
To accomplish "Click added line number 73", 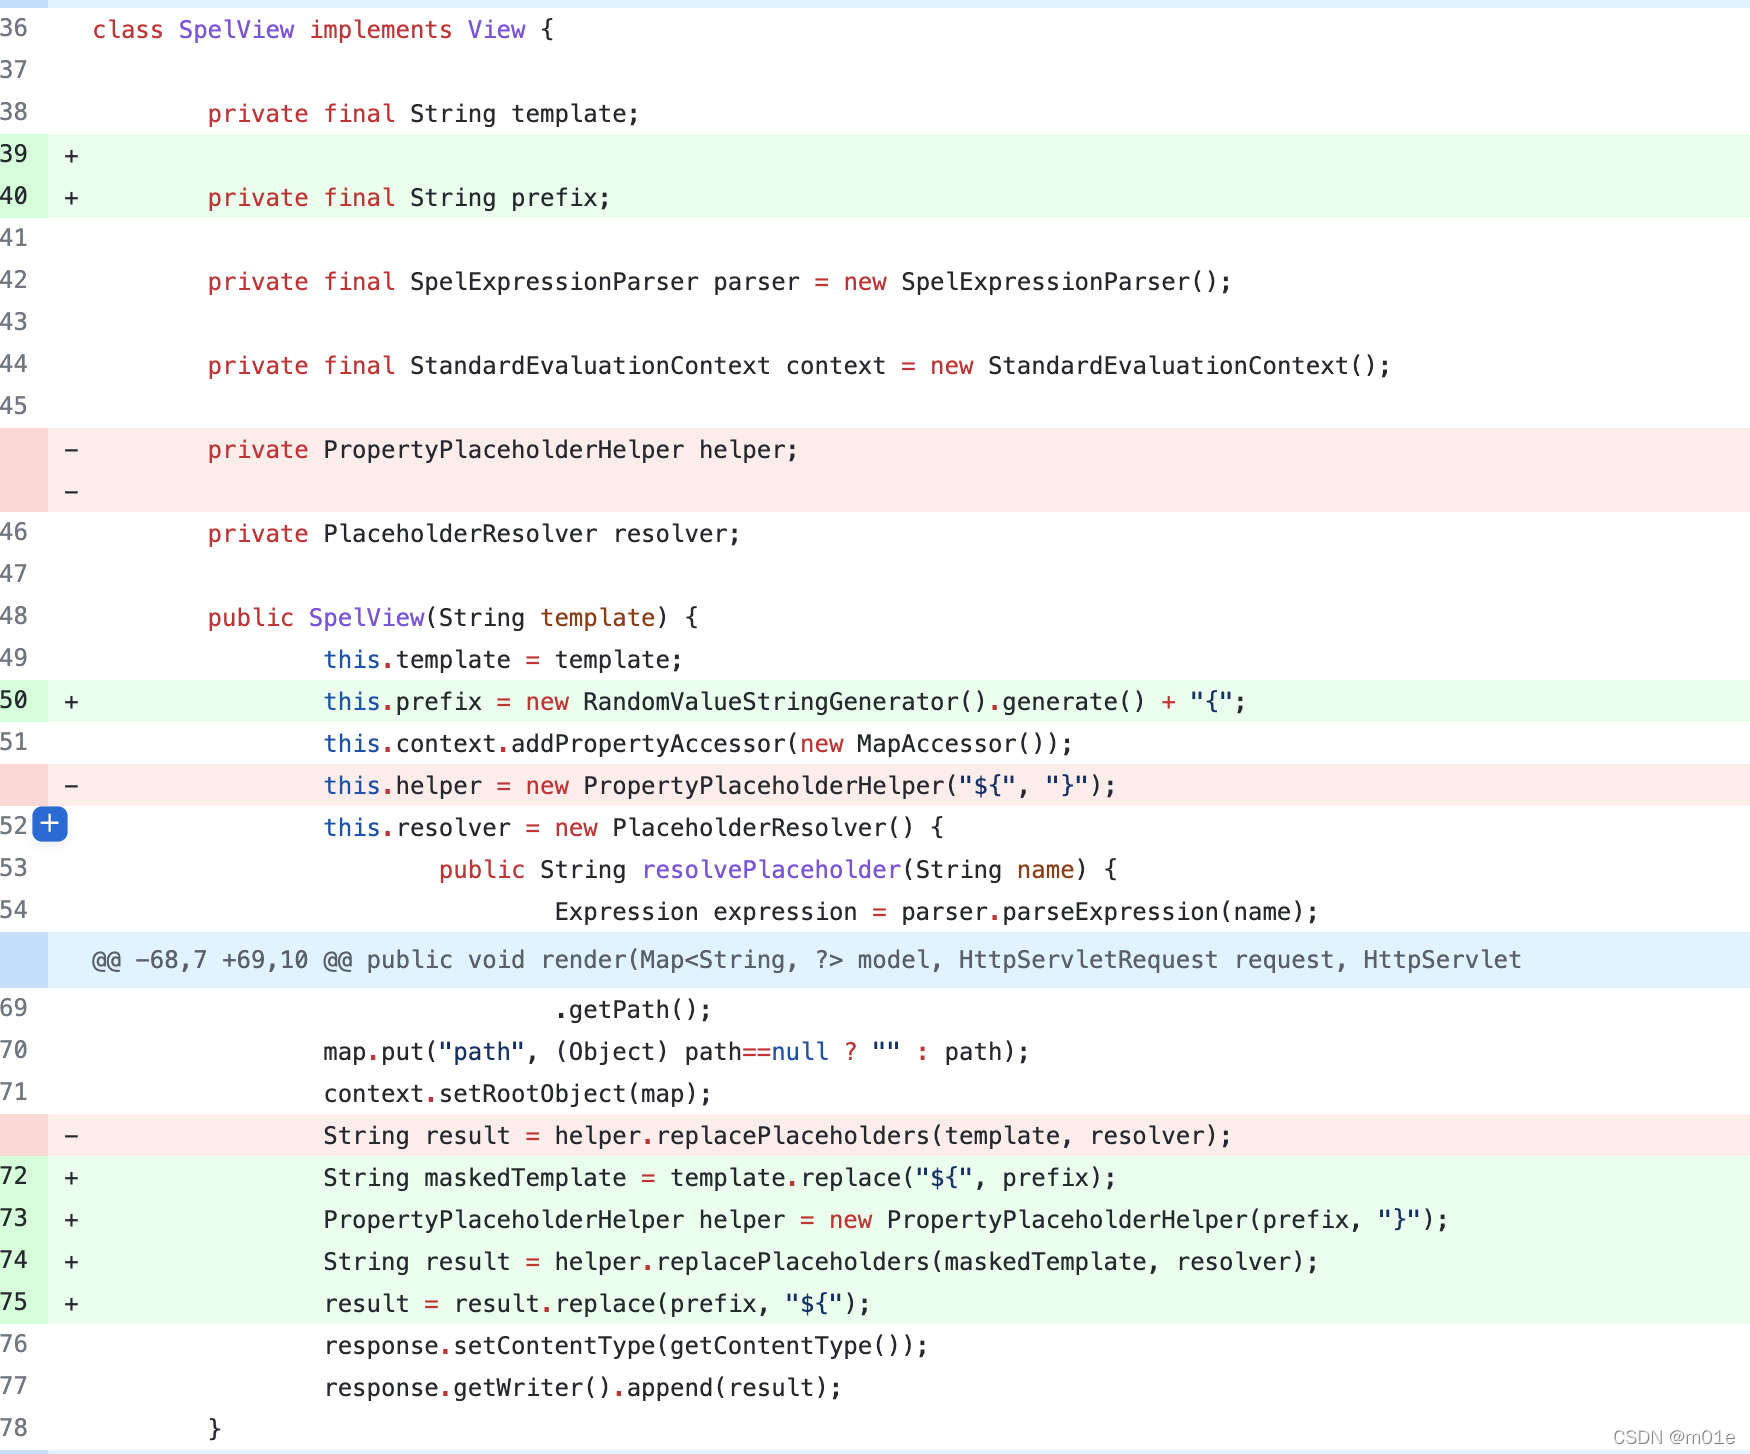I will pyautogui.click(x=14, y=1218).
